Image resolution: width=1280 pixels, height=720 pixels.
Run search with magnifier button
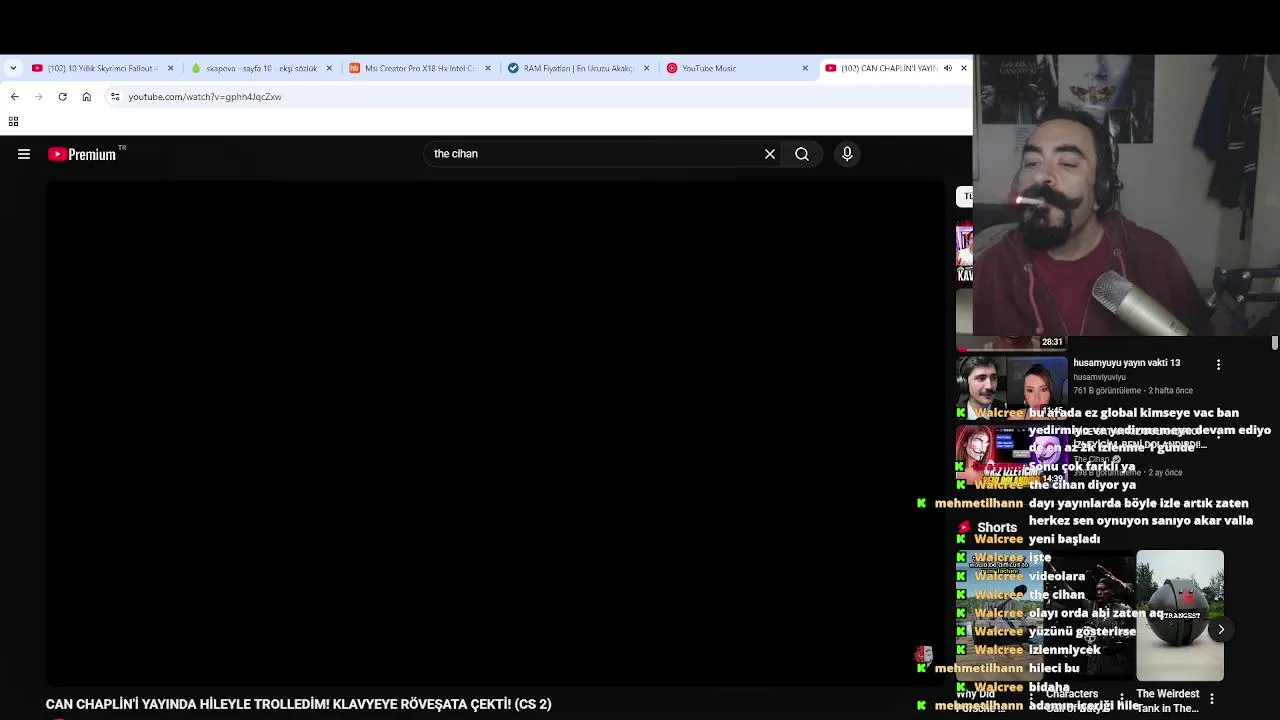802,154
